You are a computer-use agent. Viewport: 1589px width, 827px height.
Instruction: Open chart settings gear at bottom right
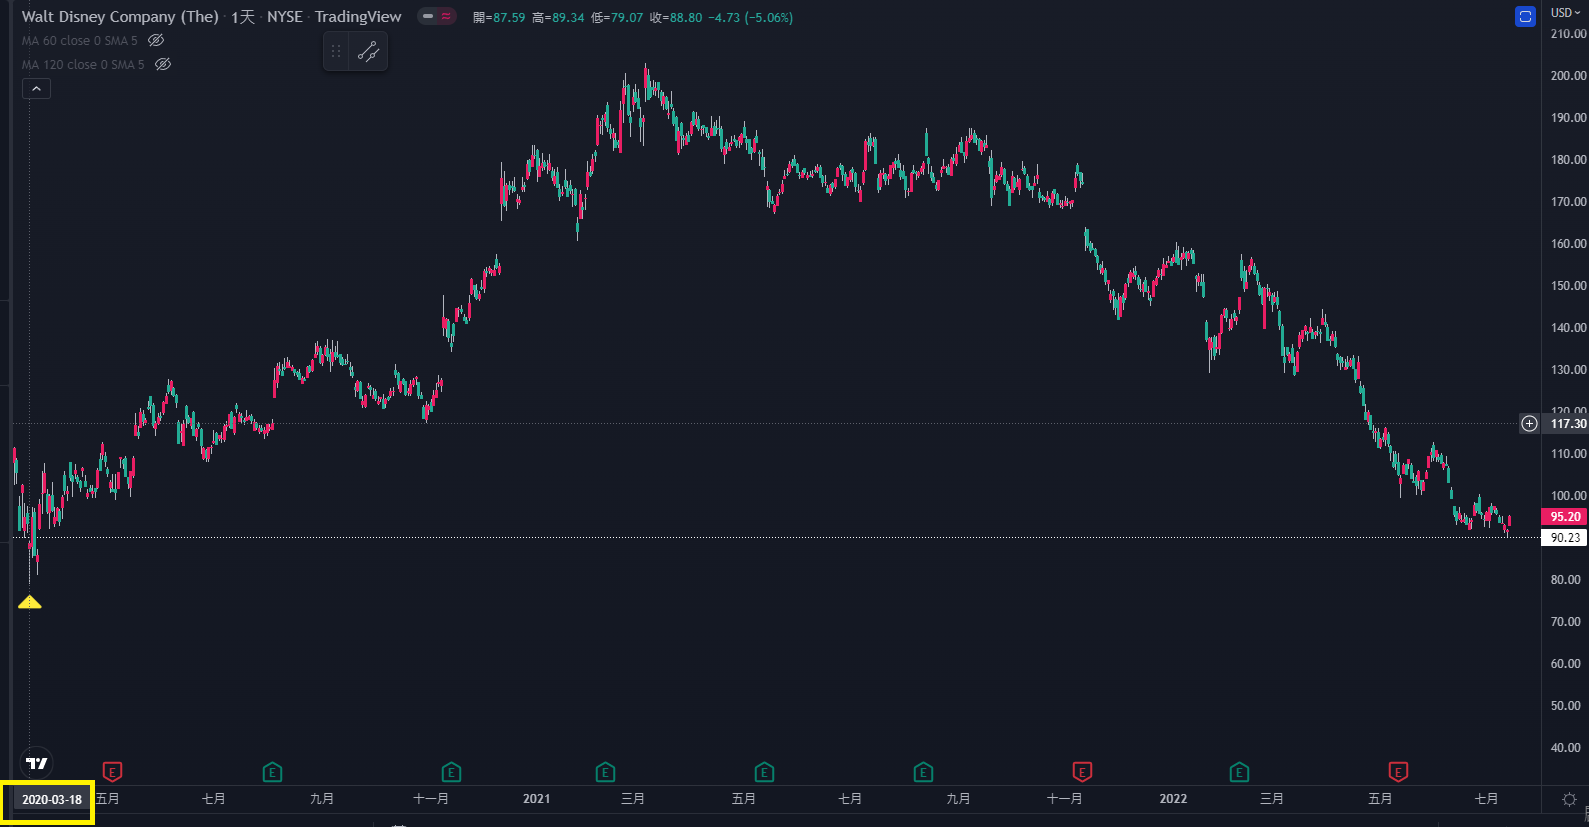coord(1569,799)
